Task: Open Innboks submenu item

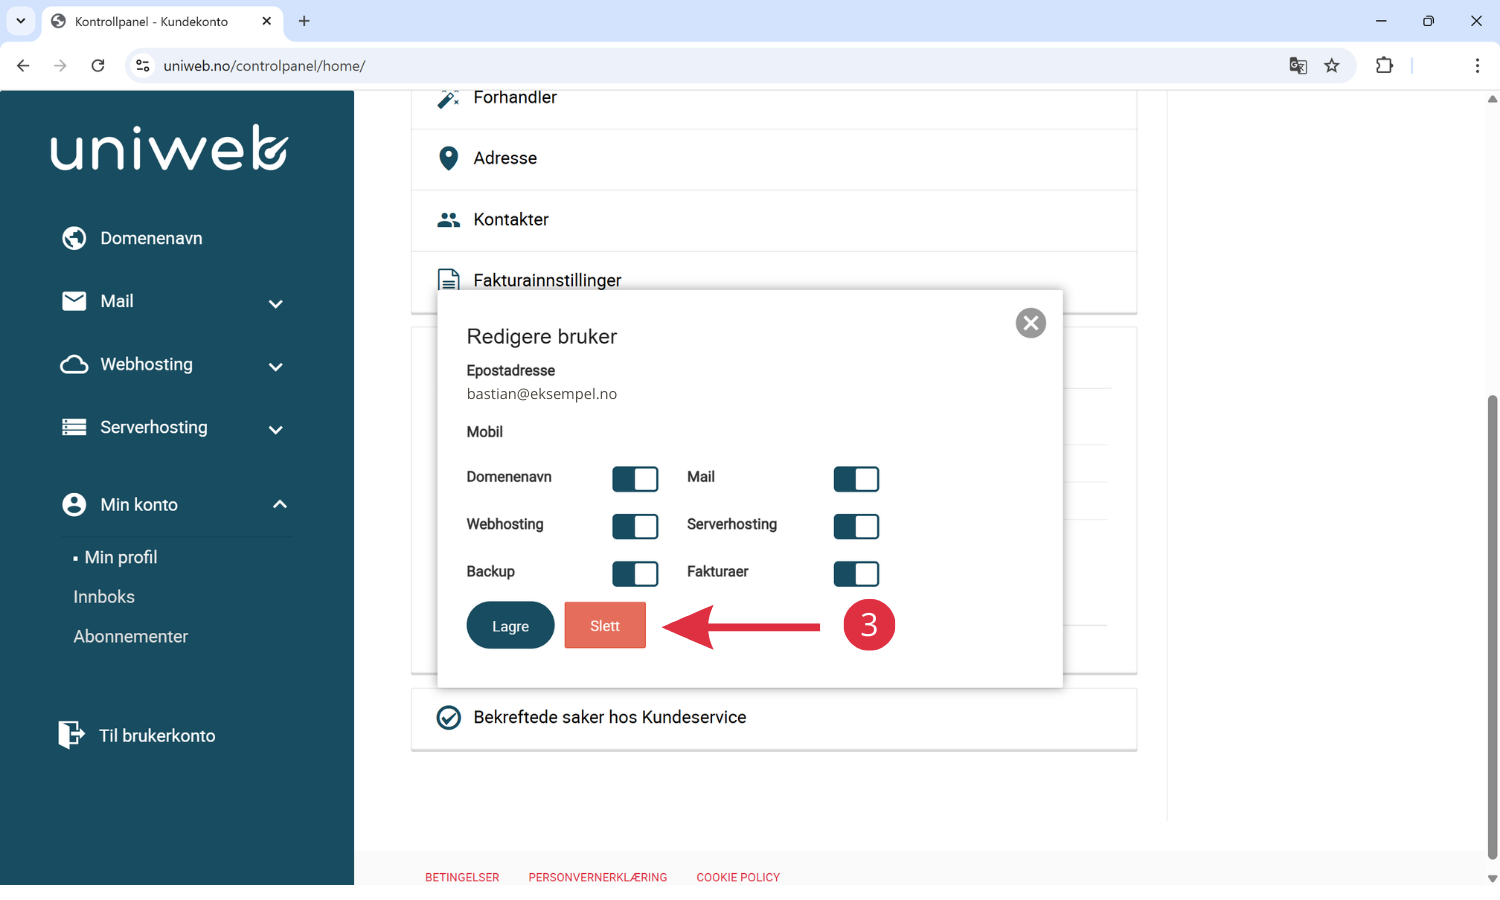Action: click(x=104, y=597)
